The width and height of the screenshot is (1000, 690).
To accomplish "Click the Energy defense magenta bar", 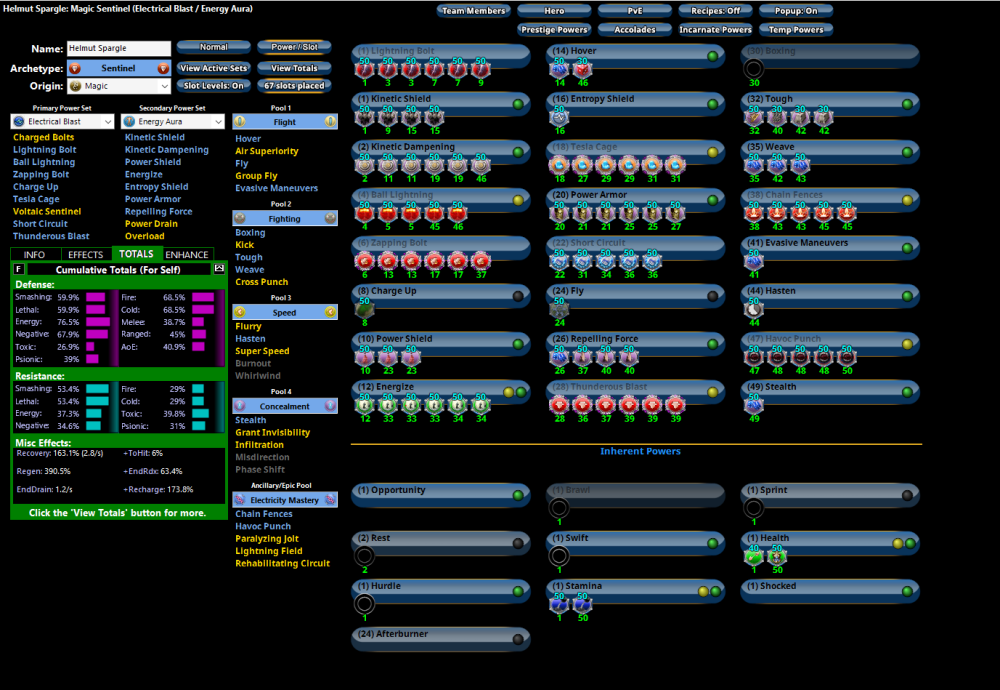I will pyautogui.click(x=98, y=322).
